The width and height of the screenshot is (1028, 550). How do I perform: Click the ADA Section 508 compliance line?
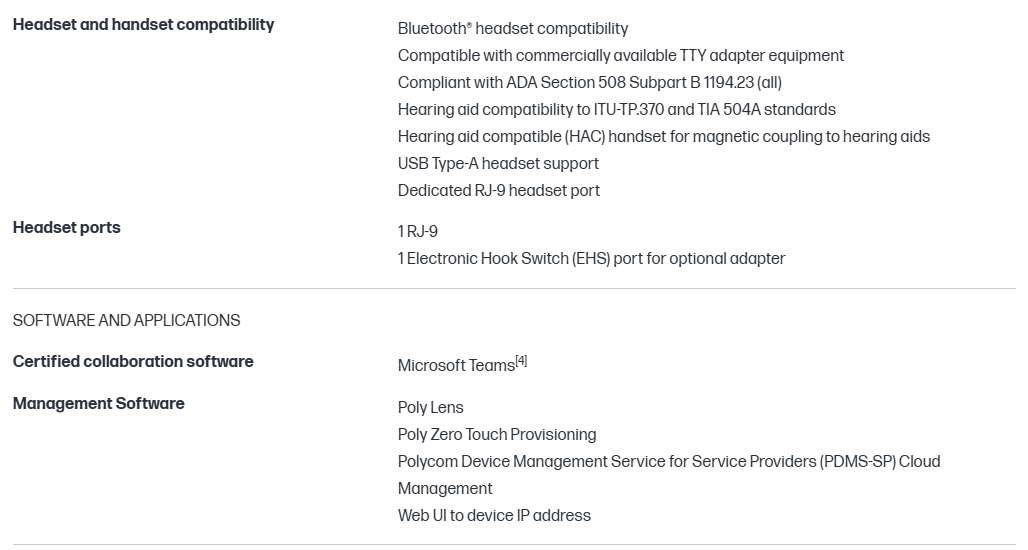(x=589, y=83)
